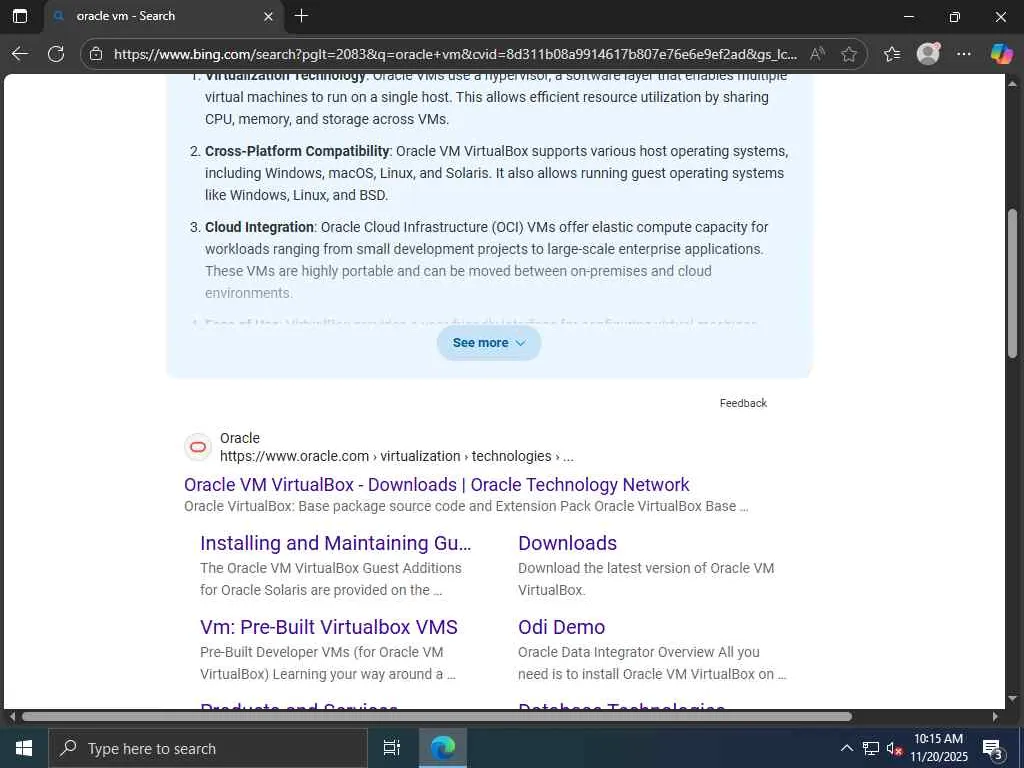
Task: Click the vertical scrollbar thumb
Action: (x=1012, y=283)
